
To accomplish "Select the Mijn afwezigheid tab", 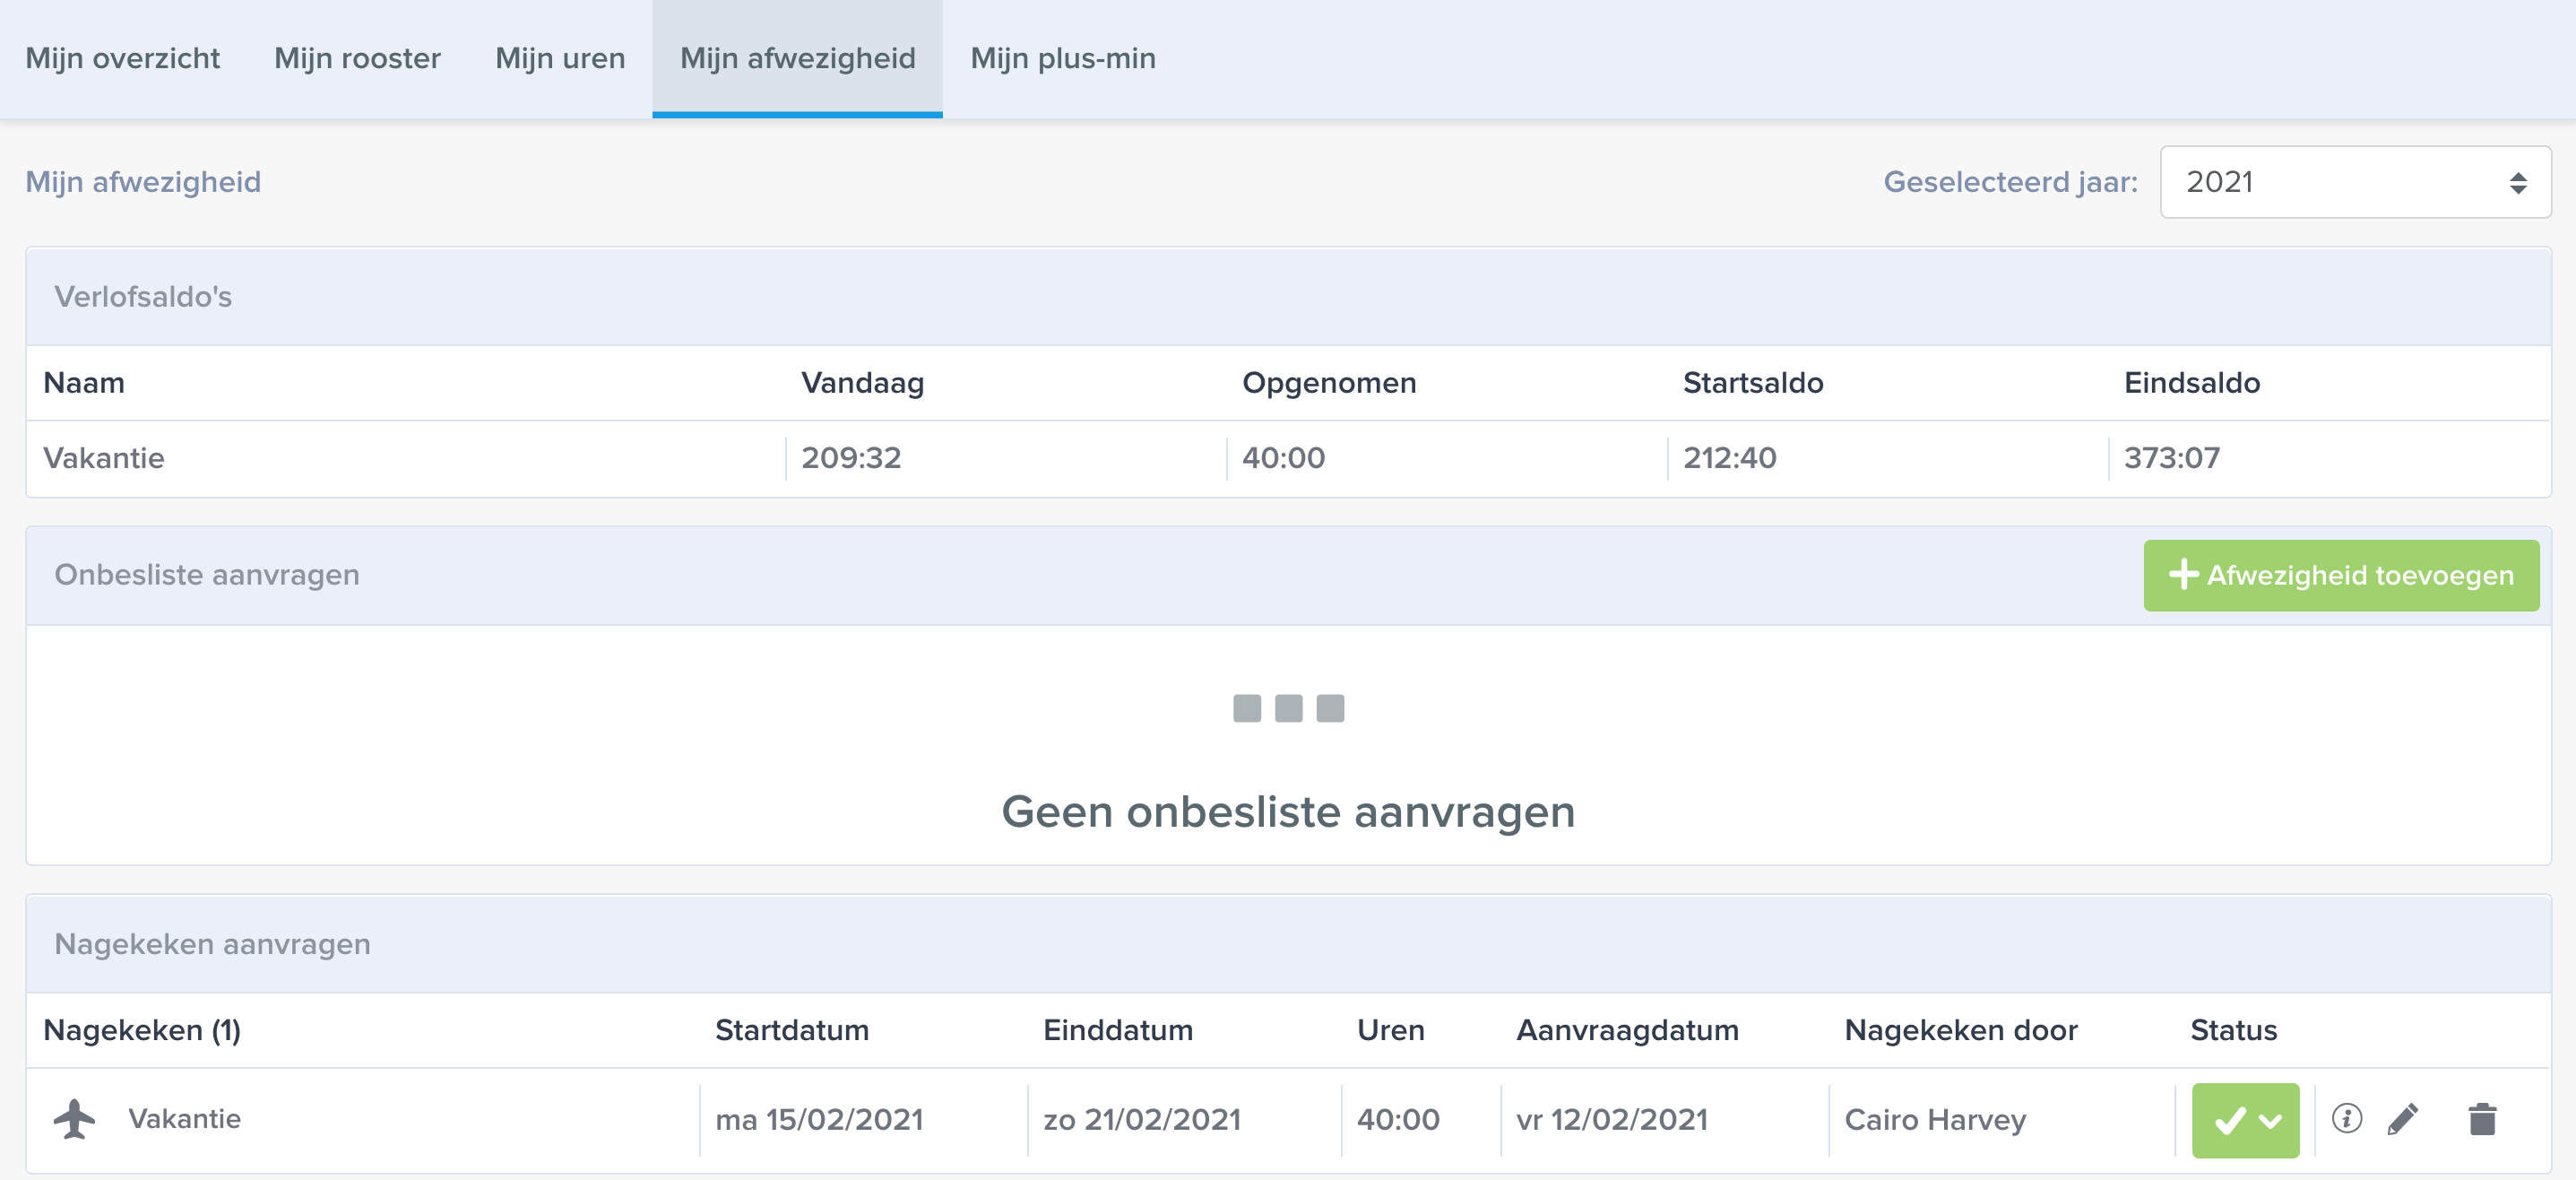I will [x=797, y=58].
